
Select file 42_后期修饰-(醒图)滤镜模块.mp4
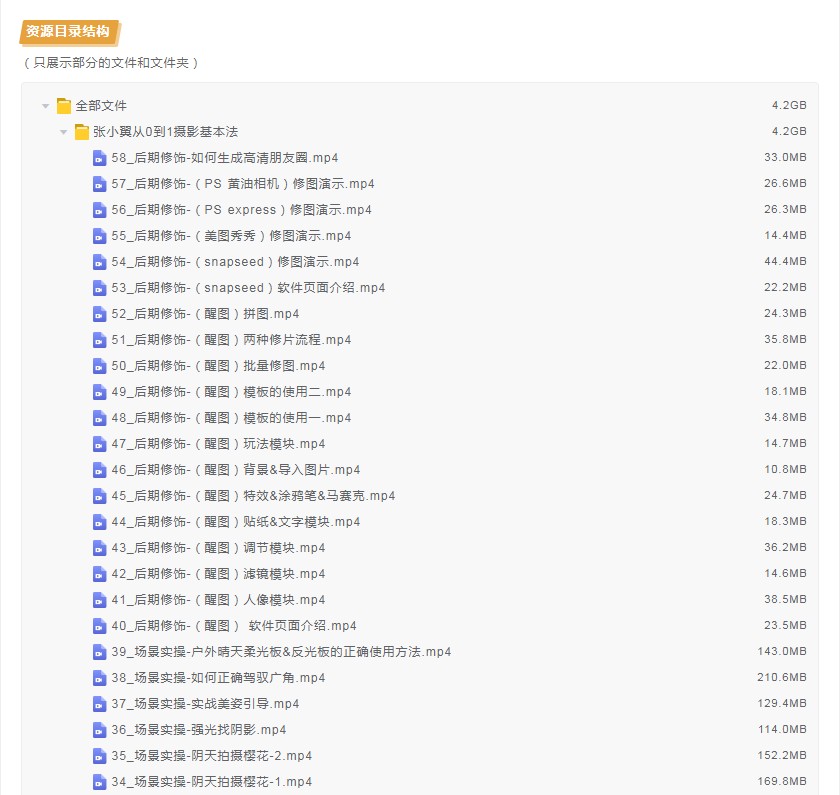click(219, 574)
